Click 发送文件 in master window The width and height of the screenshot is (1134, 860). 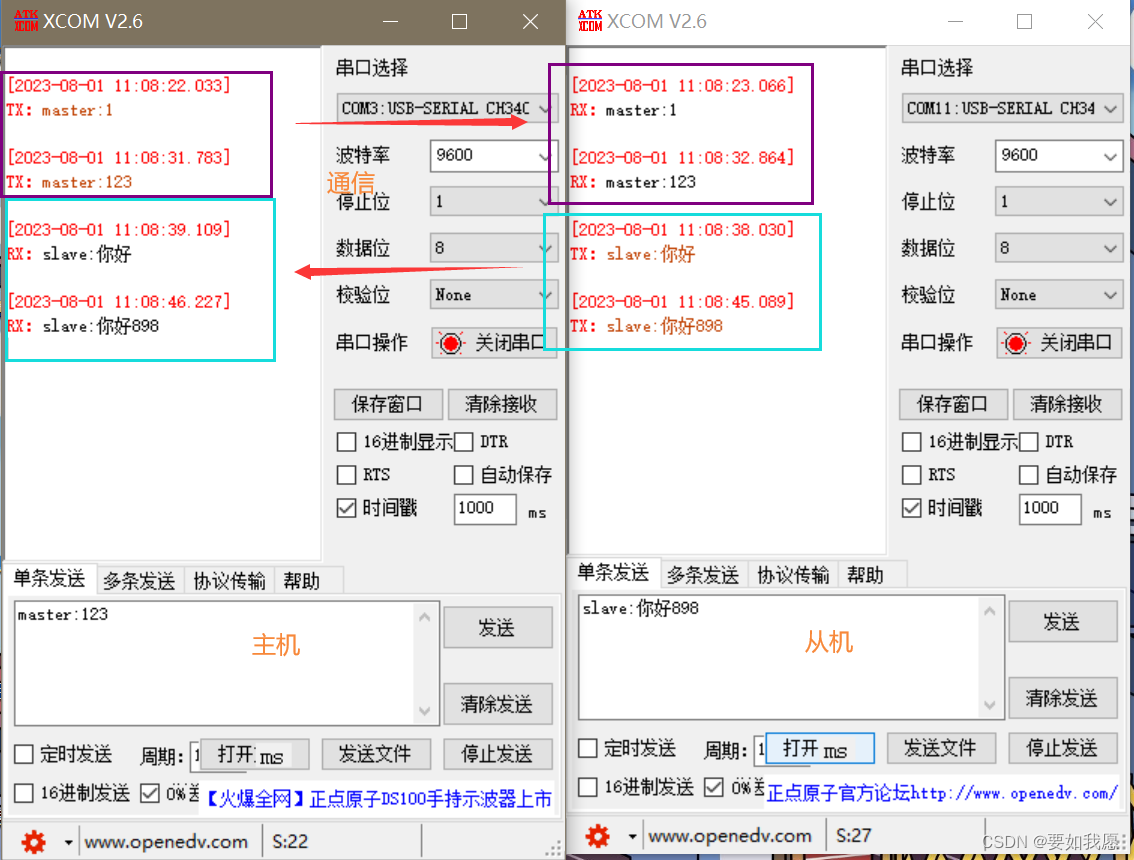pyautogui.click(x=375, y=754)
